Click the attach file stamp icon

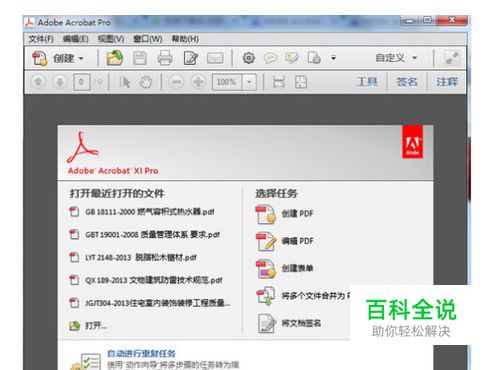tap(314, 58)
